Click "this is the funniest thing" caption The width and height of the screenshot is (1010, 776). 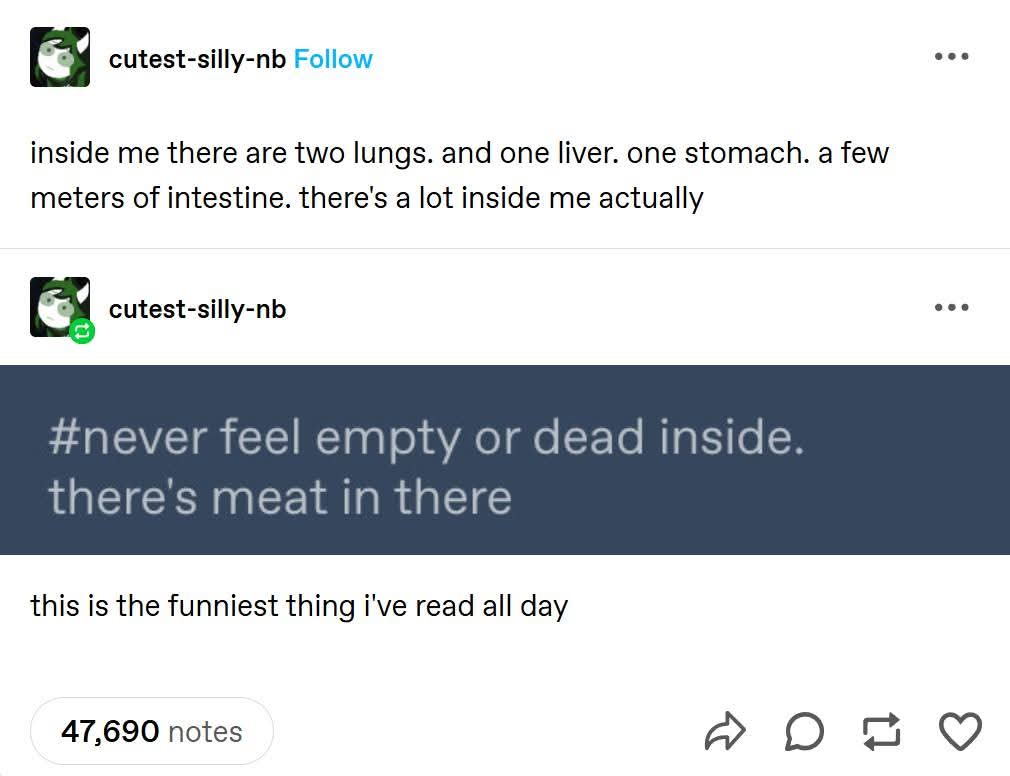[299, 606]
